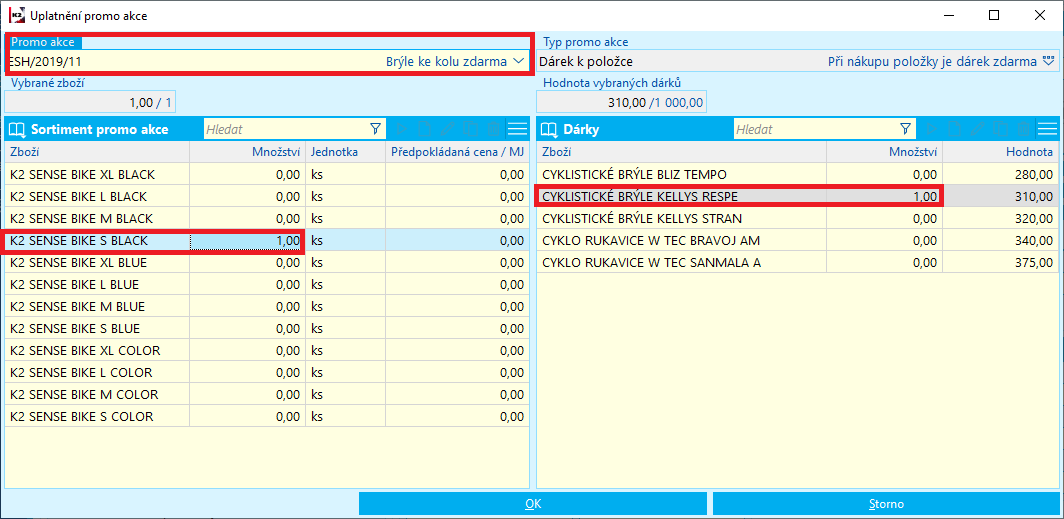Open the hamburger menu of Dárky panel

(x=1047, y=129)
